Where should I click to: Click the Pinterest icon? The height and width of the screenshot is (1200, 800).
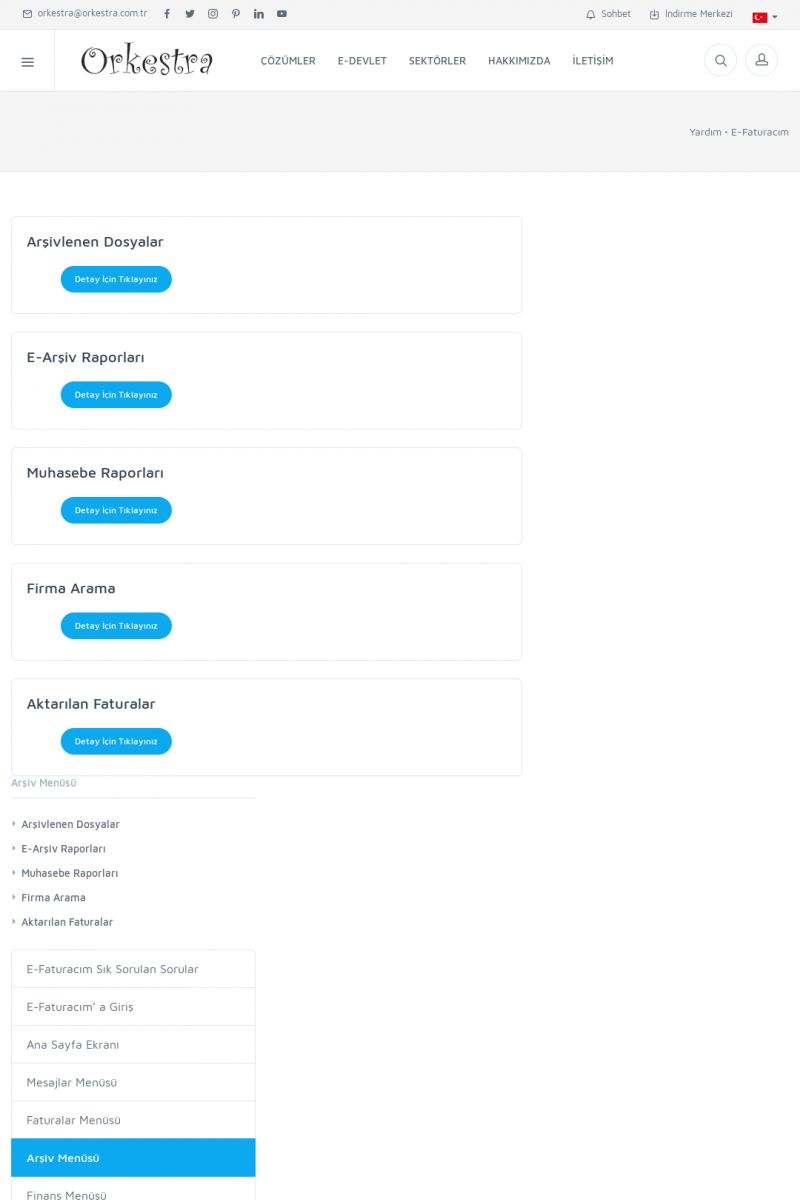click(236, 14)
